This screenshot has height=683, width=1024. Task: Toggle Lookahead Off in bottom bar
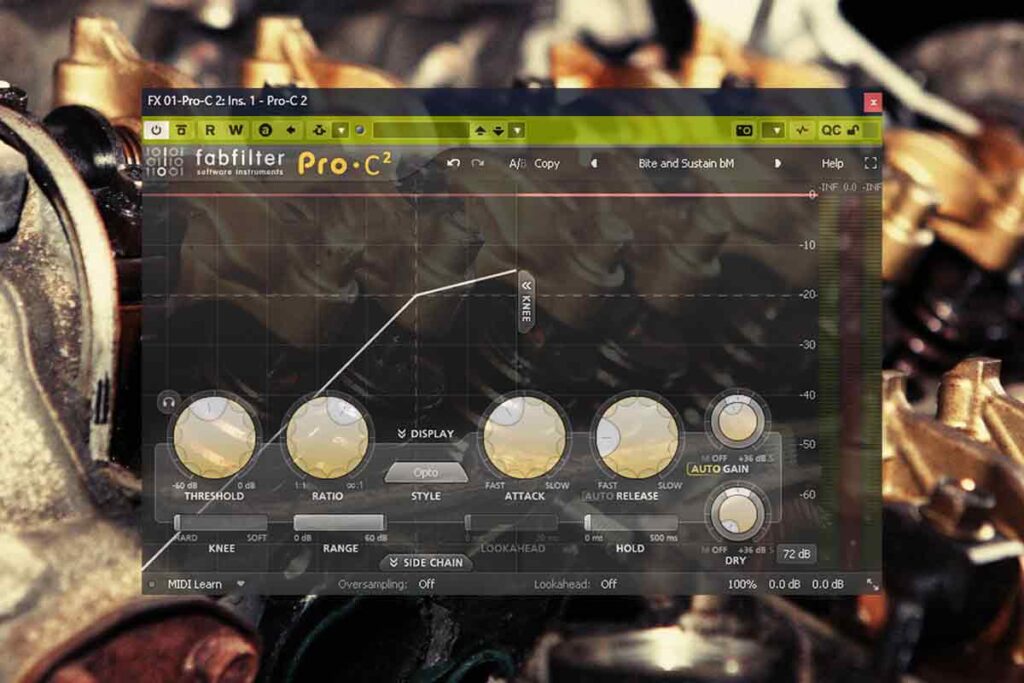609,584
